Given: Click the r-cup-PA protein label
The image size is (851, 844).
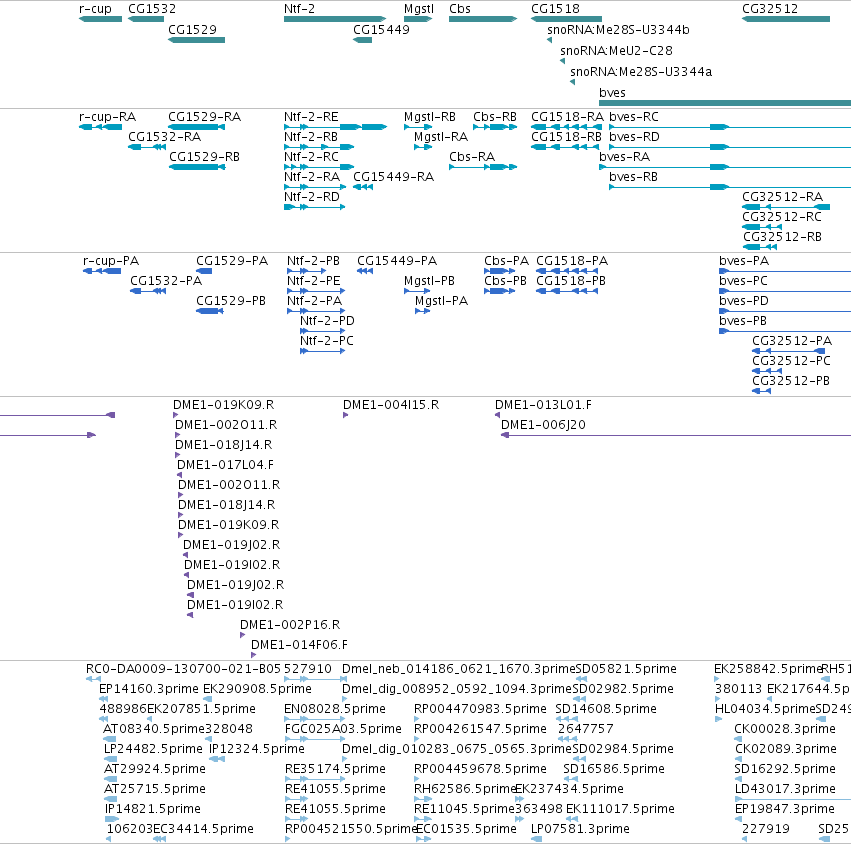Looking at the screenshot, I should (111, 261).
